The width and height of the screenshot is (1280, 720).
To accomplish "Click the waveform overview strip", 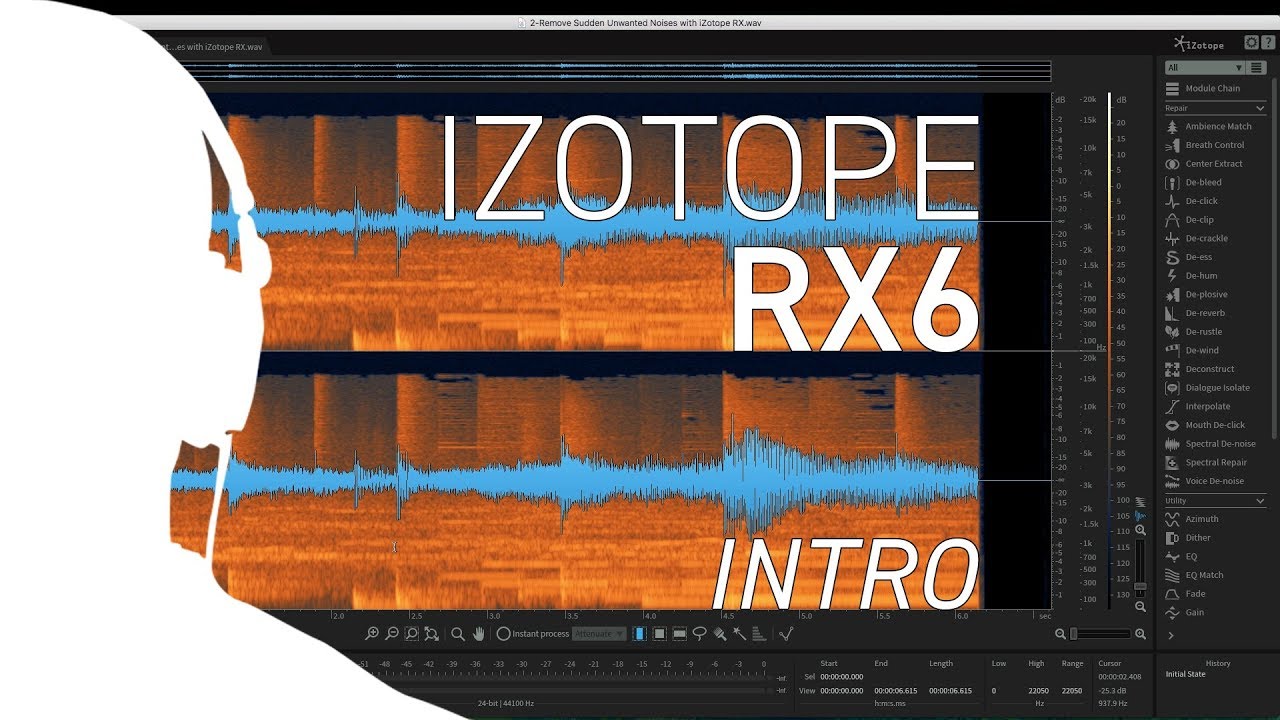I will [610, 72].
